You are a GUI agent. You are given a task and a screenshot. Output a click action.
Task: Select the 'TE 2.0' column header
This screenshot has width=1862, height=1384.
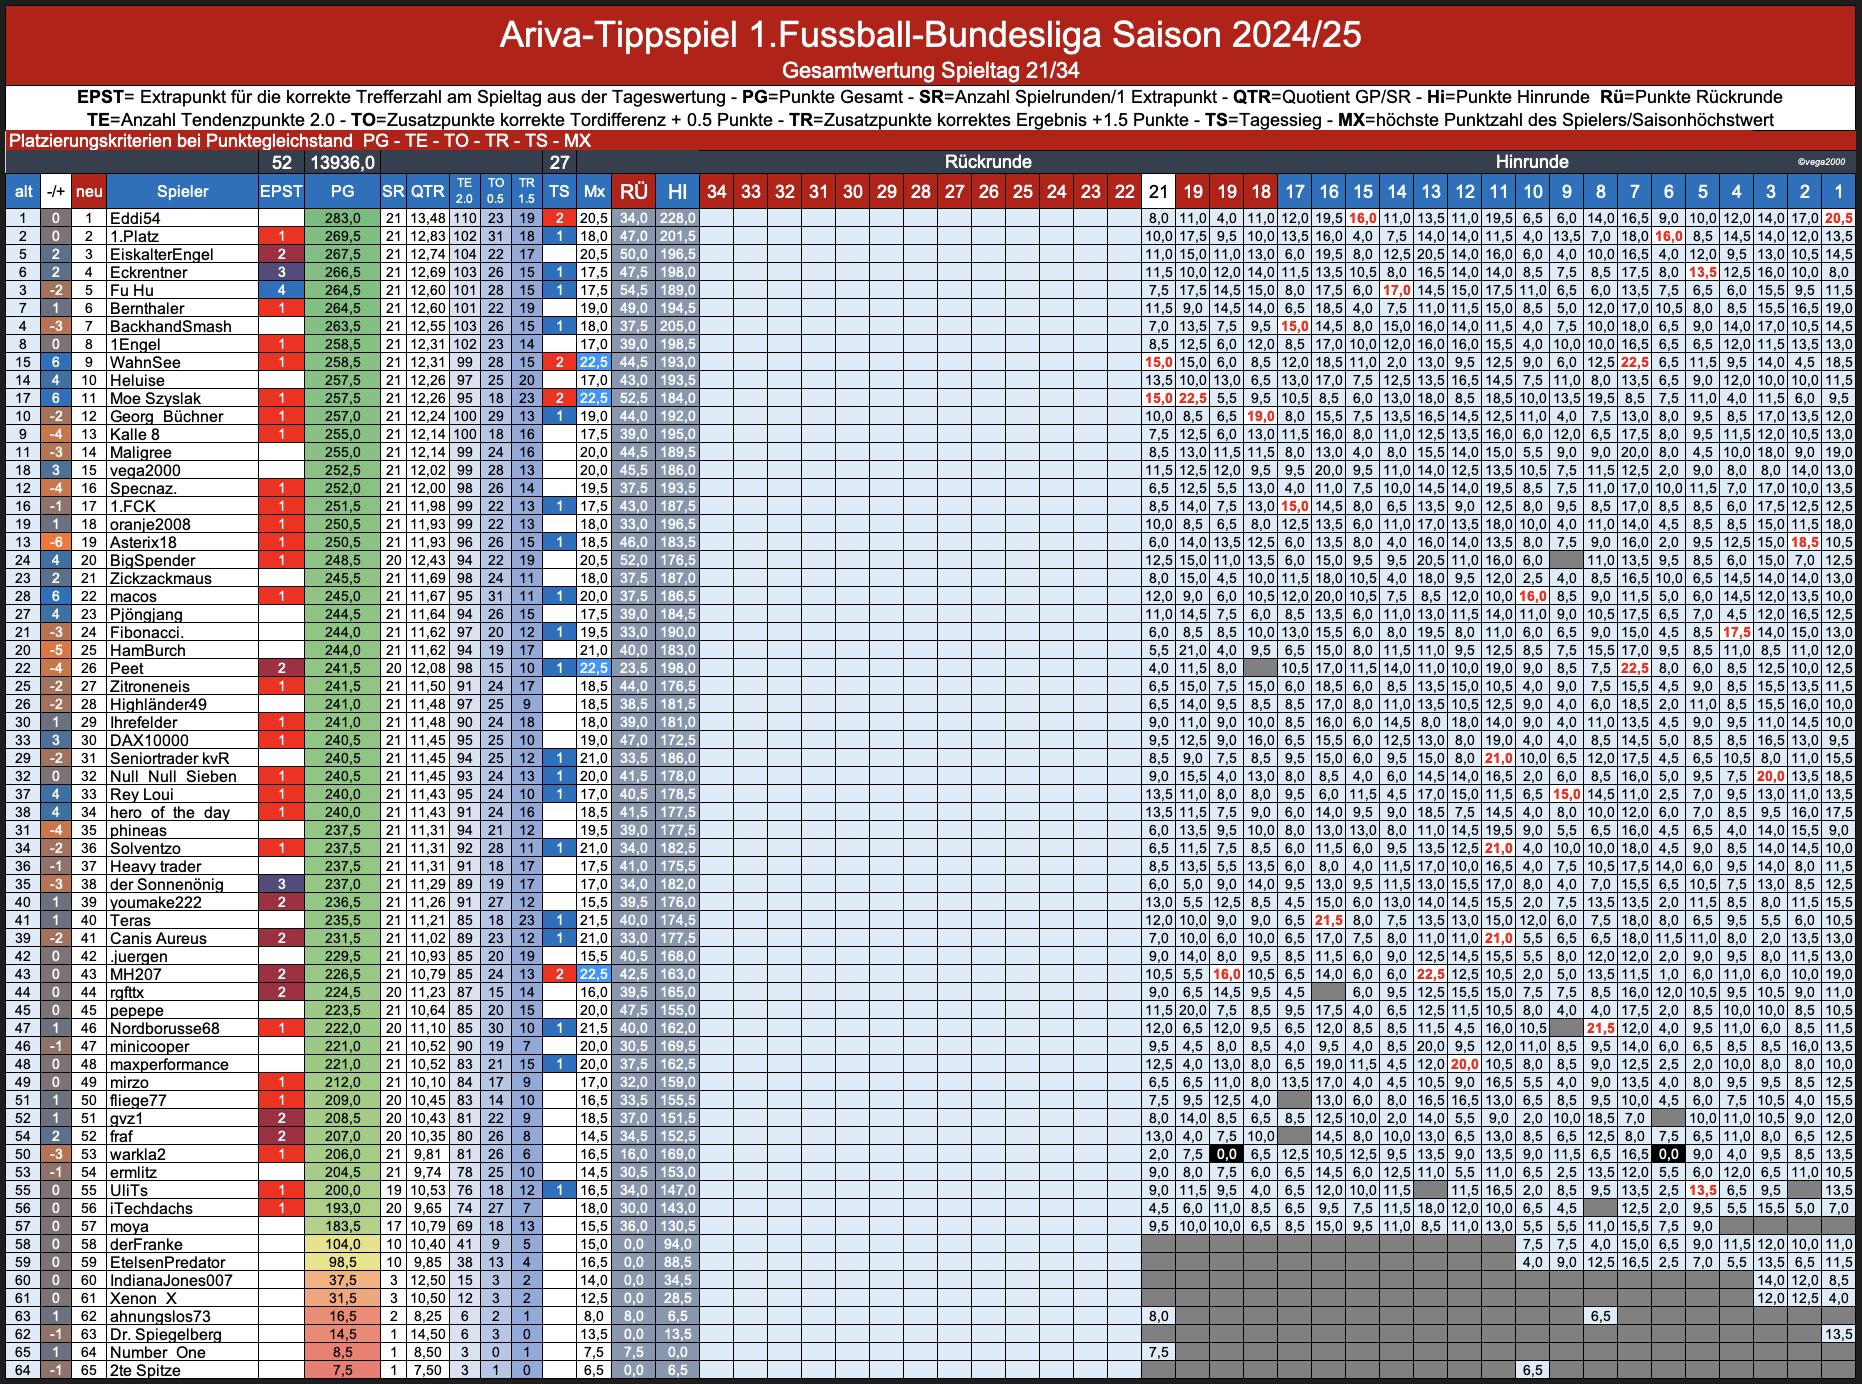(464, 191)
